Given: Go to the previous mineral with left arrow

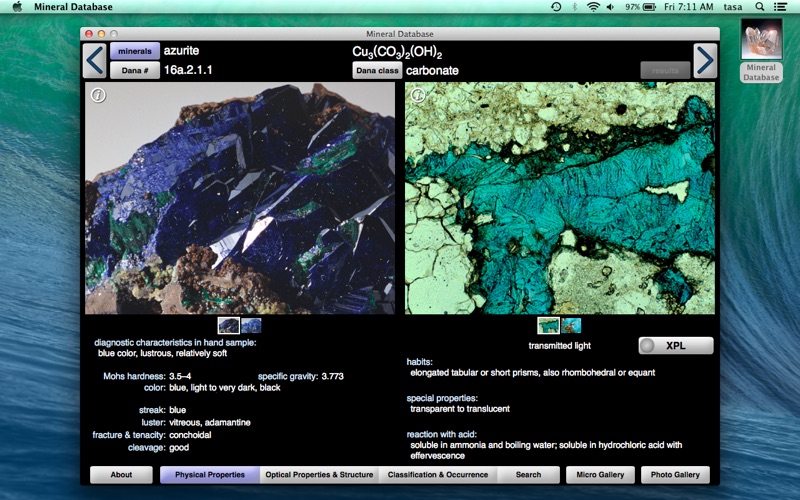Looking at the screenshot, I should click(95, 60).
